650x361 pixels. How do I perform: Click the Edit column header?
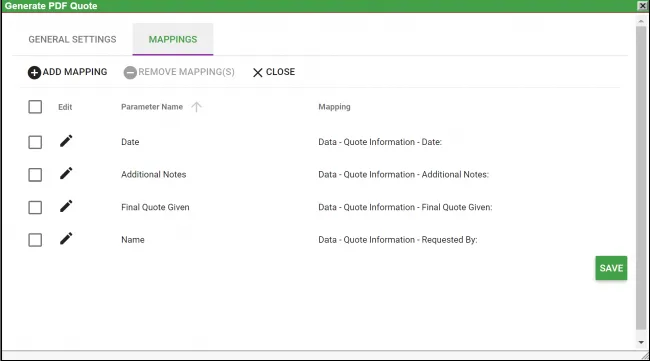[x=65, y=107]
